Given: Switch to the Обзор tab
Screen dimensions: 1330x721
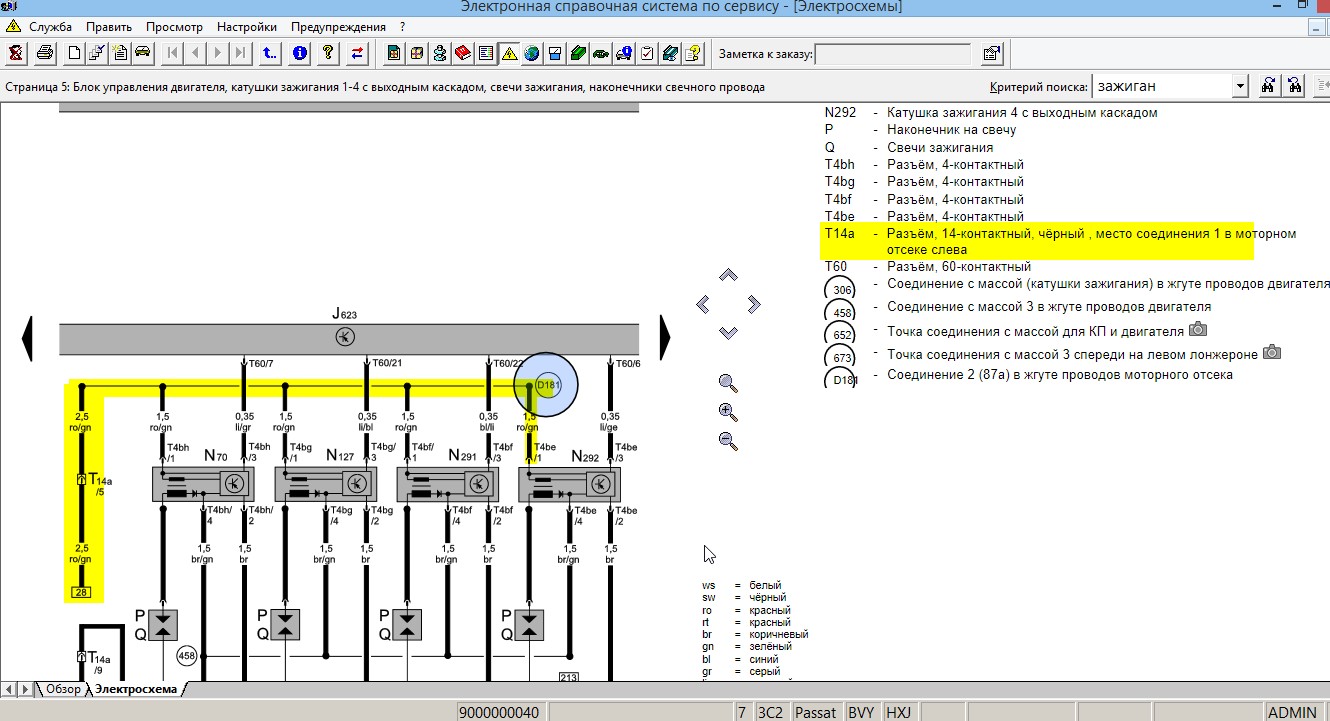Looking at the screenshot, I should pos(63,689).
